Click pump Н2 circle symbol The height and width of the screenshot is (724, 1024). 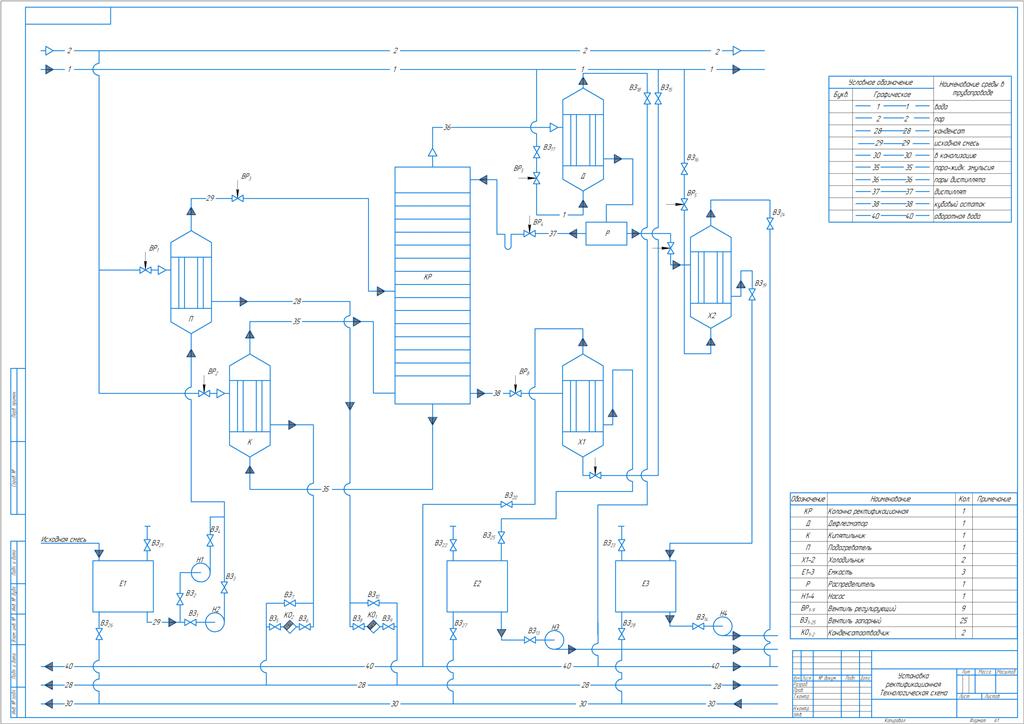[215, 622]
